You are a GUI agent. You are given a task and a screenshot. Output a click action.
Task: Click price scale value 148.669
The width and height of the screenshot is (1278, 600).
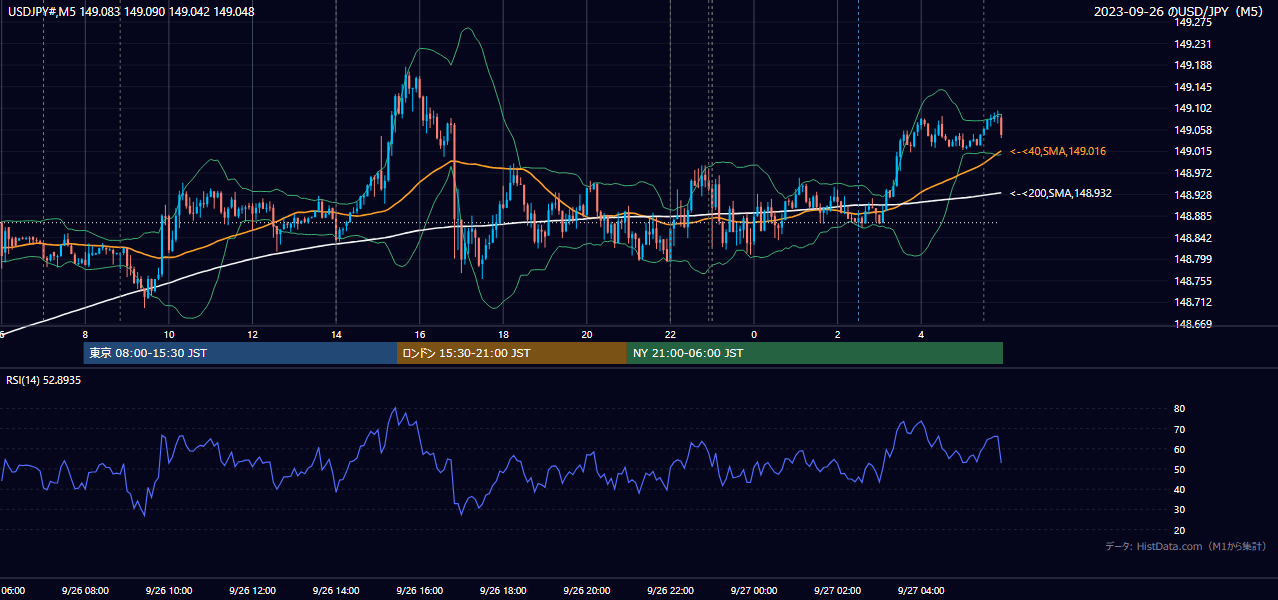1194,324
